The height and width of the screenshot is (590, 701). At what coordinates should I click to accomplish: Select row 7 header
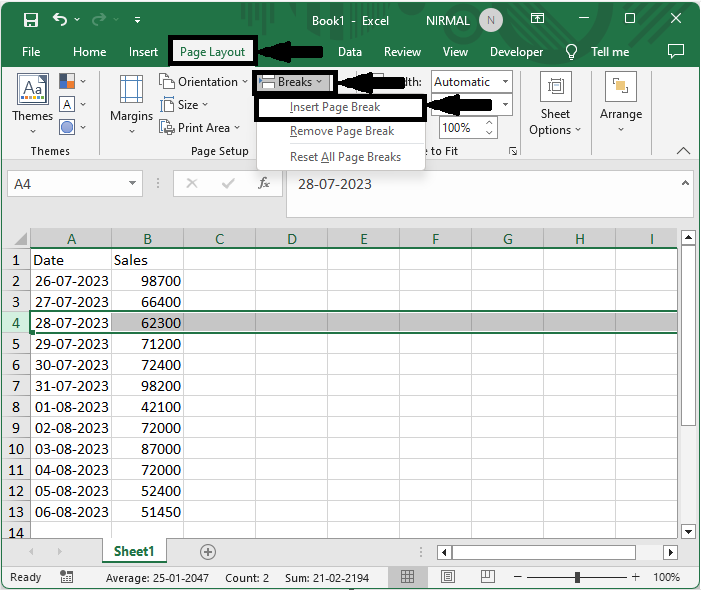click(16, 386)
